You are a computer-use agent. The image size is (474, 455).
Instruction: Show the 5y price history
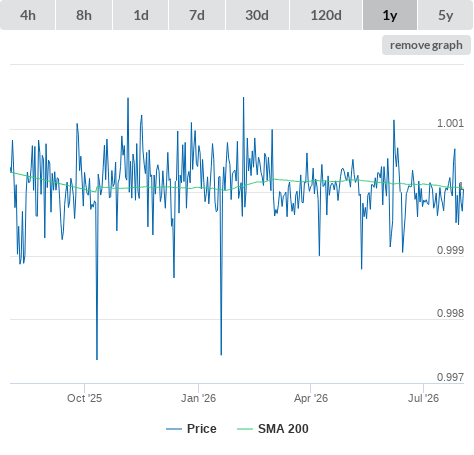pos(445,15)
